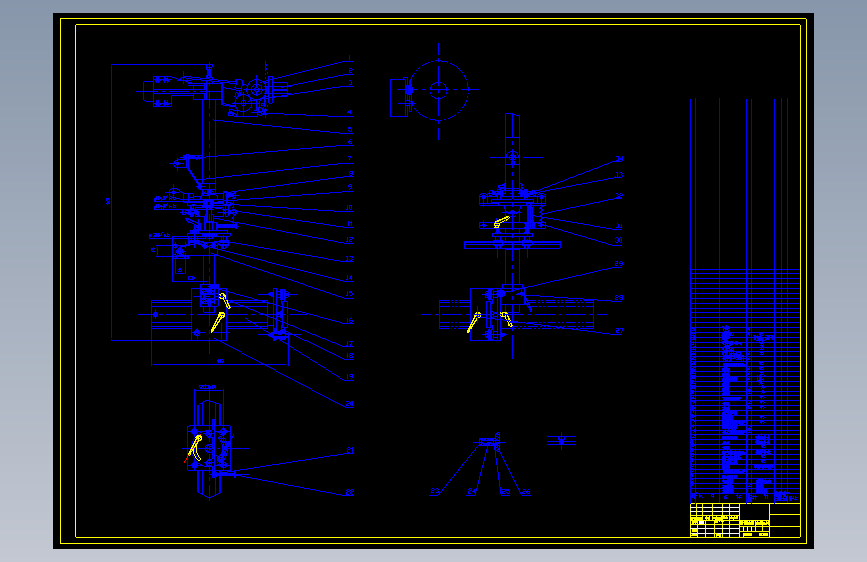Image resolution: width=867 pixels, height=562 pixels.
Task: Select part callout number 14
Action: pos(349,278)
